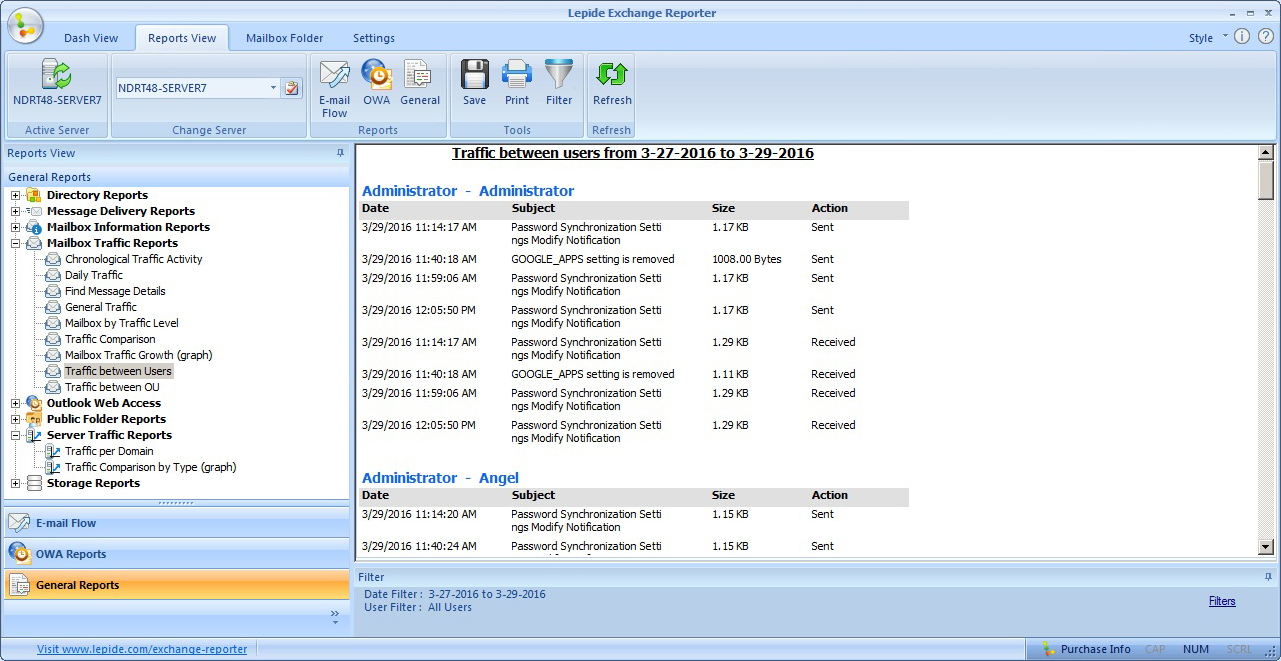Expand the Directory Reports node
The height and width of the screenshot is (661, 1281).
pyautogui.click(x=16, y=195)
